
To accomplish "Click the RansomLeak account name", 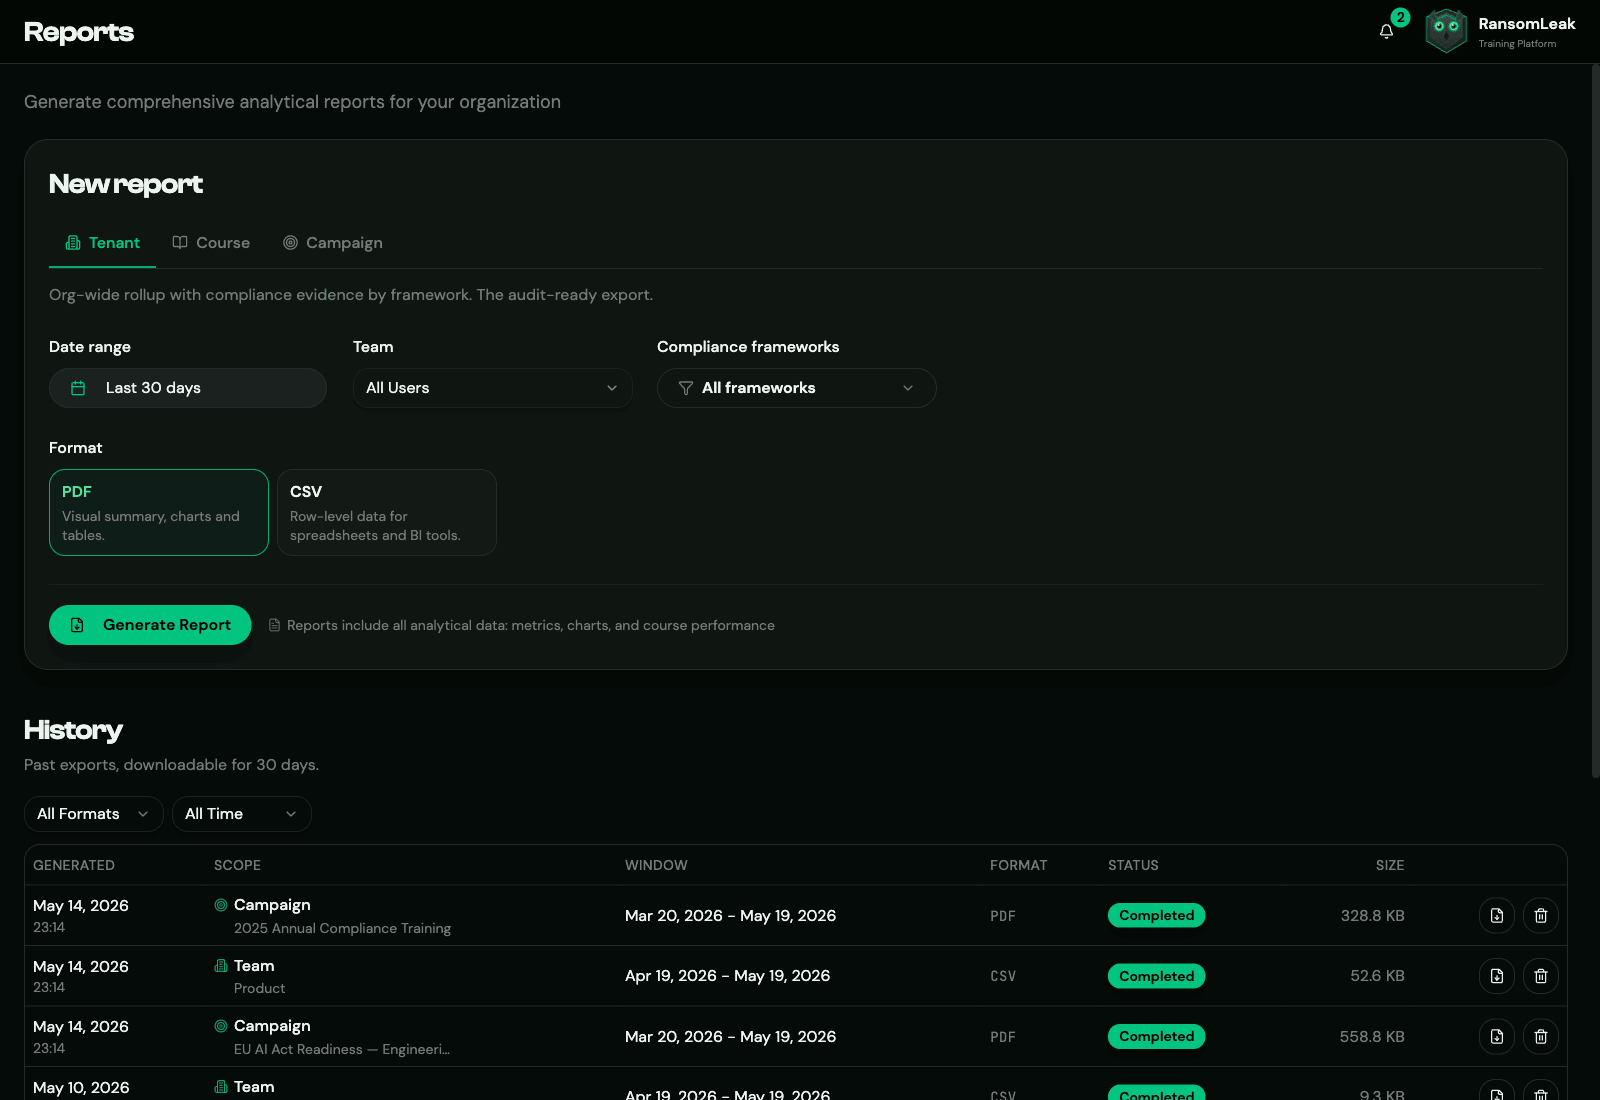I will 1527,24.
